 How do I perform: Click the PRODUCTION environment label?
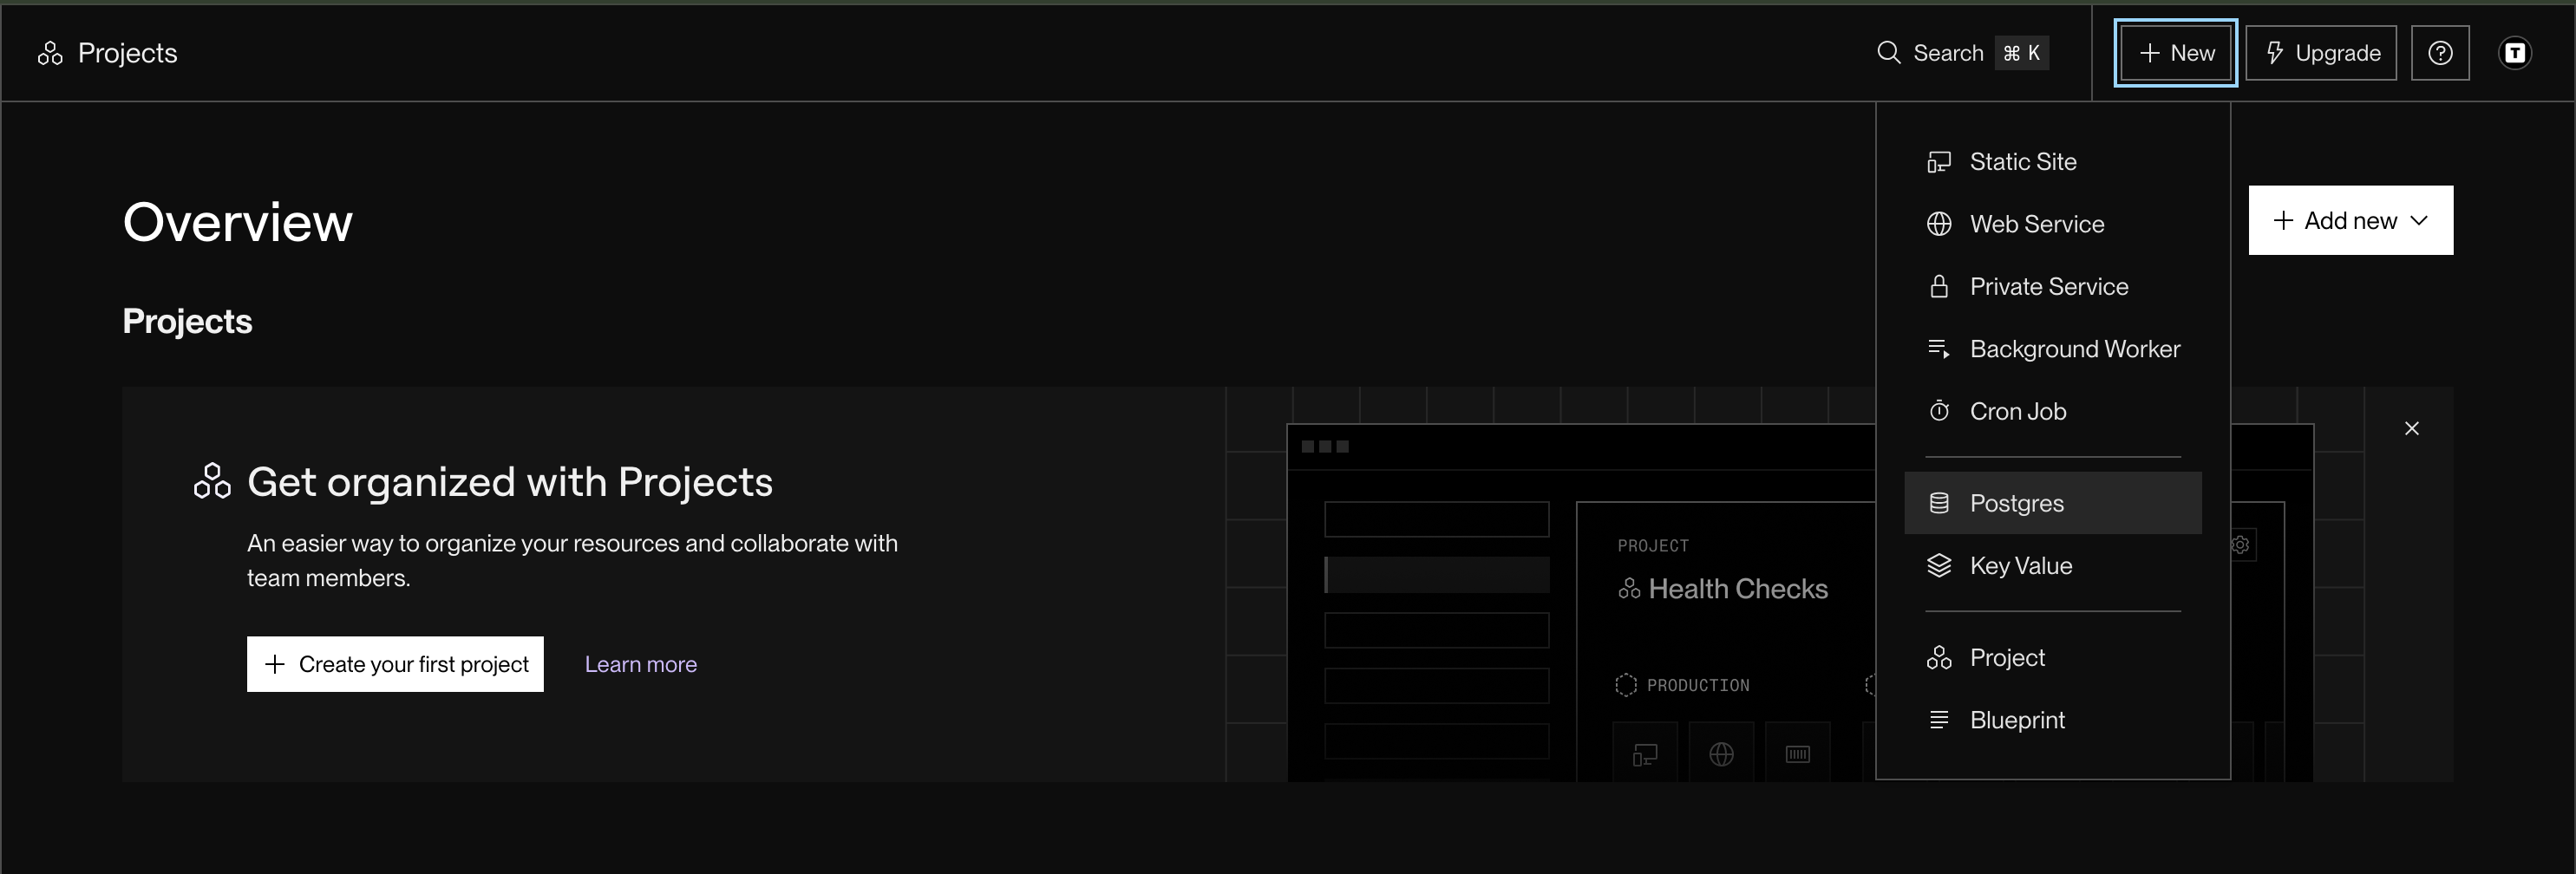point(1697,685)
